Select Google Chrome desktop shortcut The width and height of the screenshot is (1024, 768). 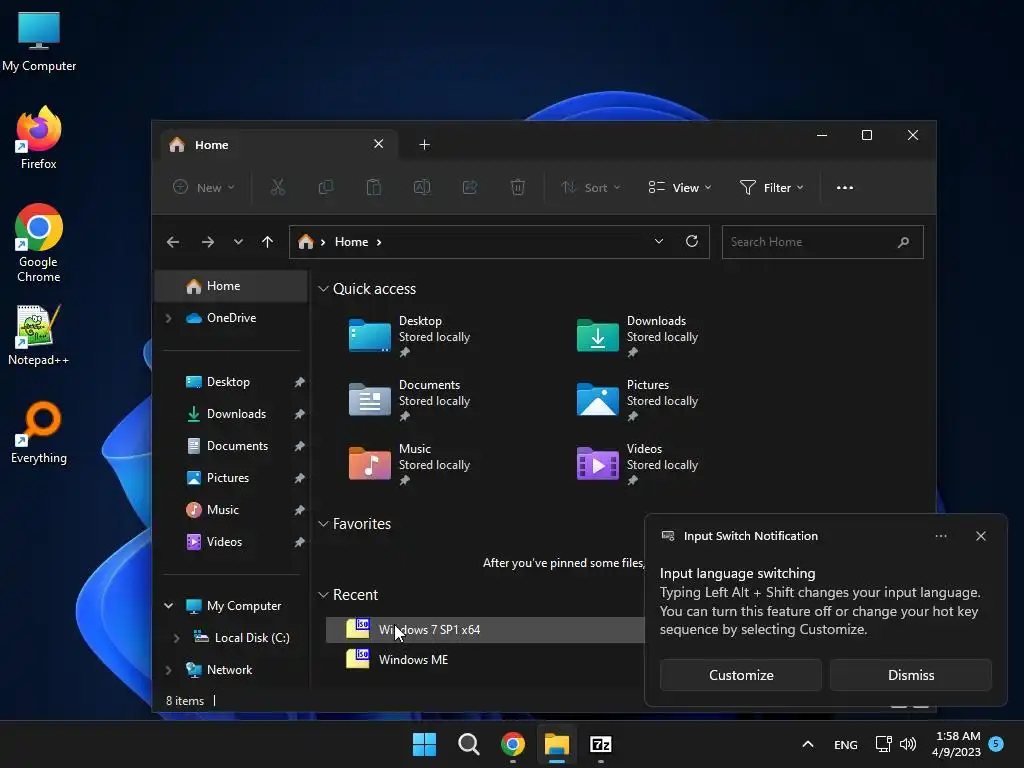pos(39,243)
